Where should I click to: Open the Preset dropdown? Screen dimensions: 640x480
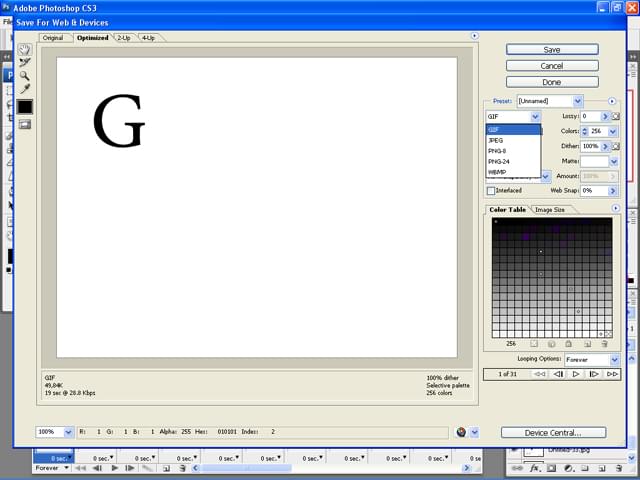577,101
